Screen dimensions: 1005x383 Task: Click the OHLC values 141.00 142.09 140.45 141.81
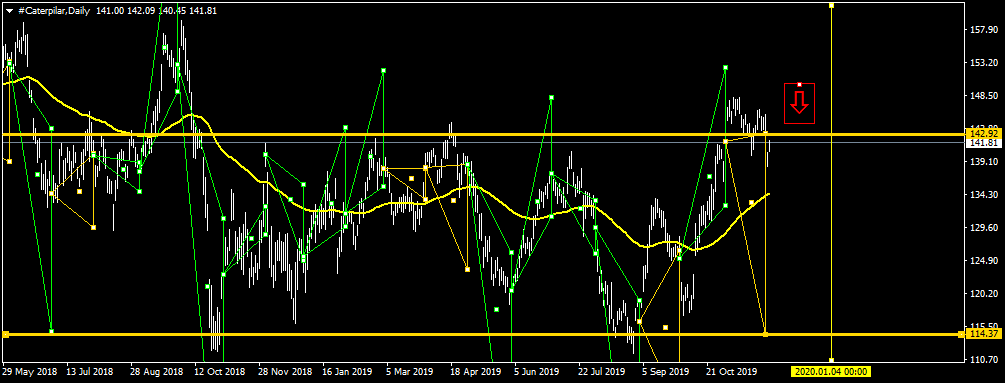pyautogui.click(x=156, y=10)
